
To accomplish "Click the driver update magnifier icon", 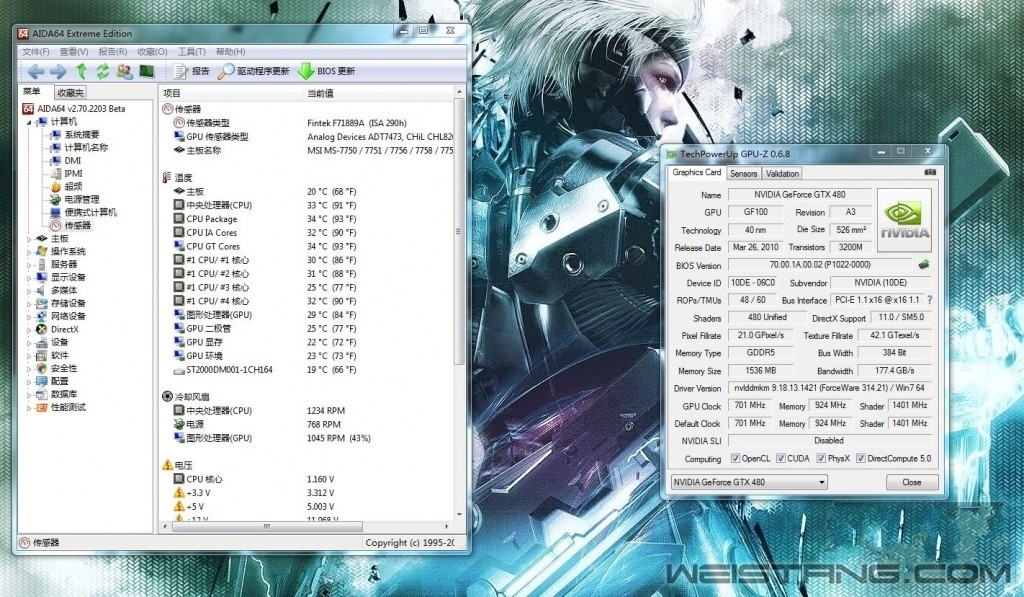I will click(227, 71).
